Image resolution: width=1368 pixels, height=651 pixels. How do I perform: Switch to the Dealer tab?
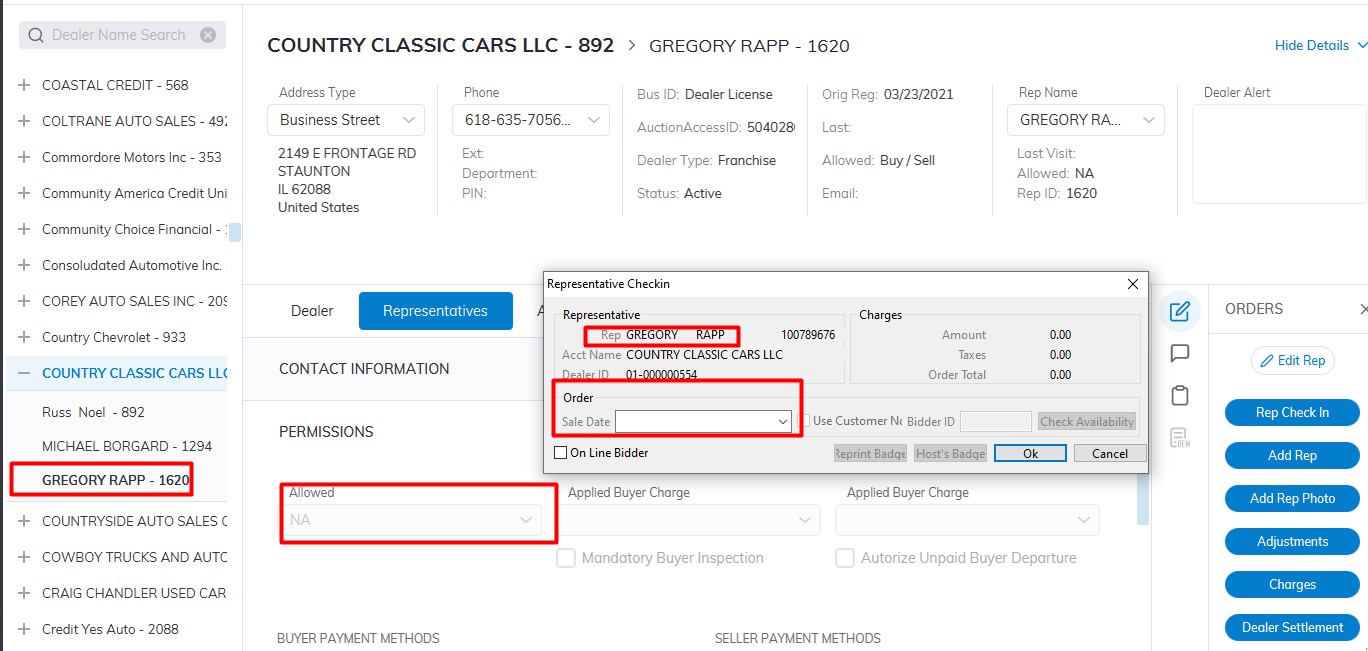312,311
